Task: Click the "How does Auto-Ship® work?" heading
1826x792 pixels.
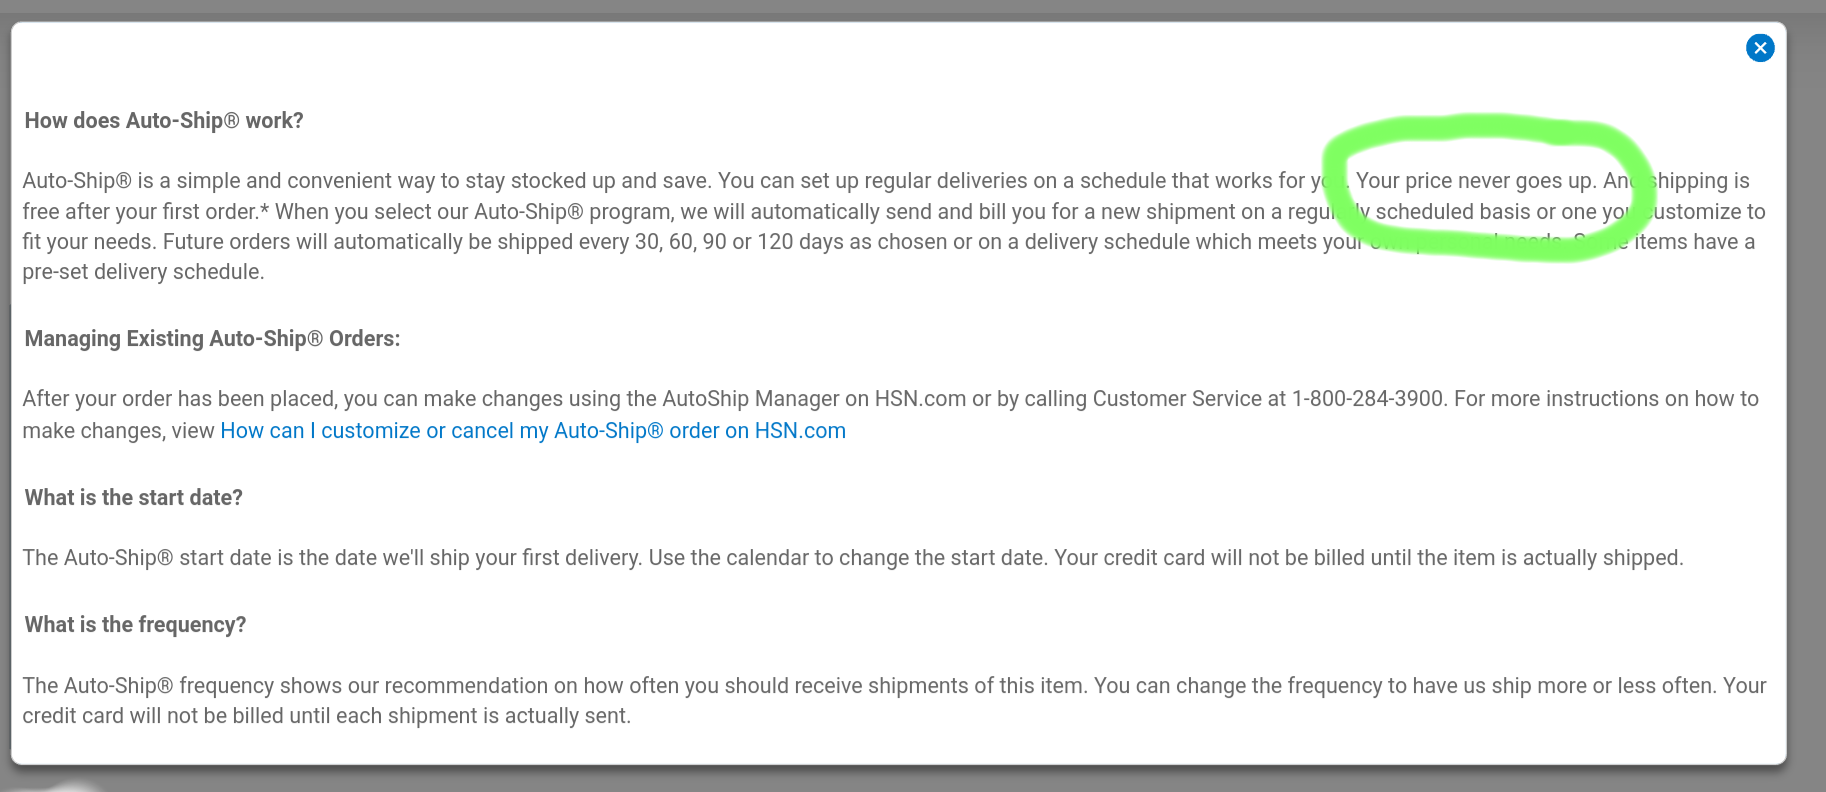Action: click(164, 121)
